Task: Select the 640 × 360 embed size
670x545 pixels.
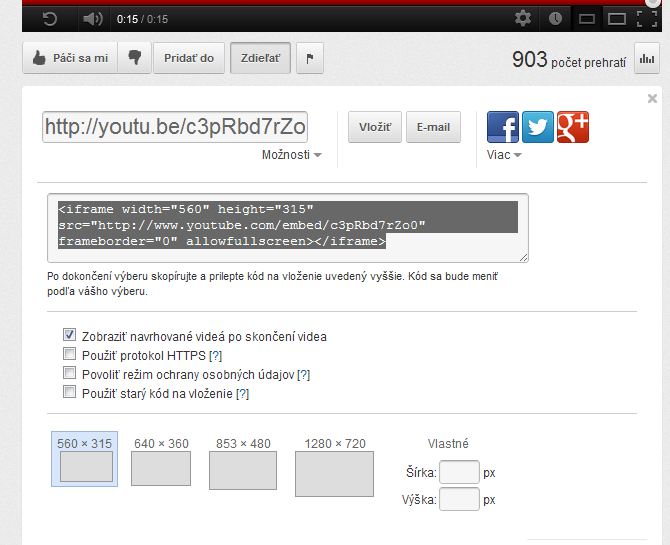Action: click(161, 461)
